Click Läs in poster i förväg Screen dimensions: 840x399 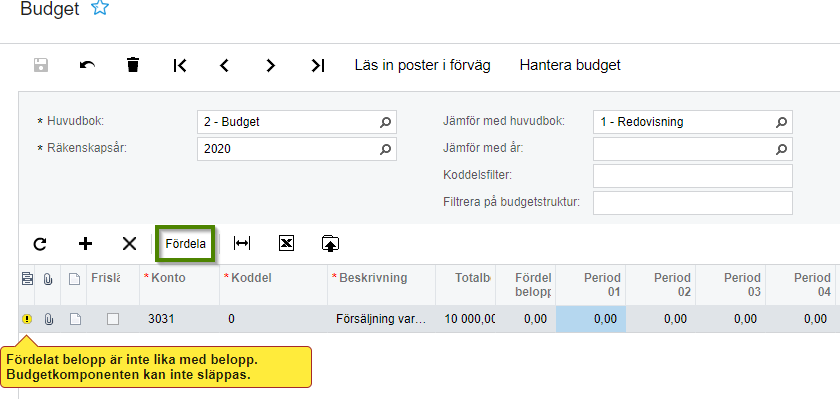[423, 65]
